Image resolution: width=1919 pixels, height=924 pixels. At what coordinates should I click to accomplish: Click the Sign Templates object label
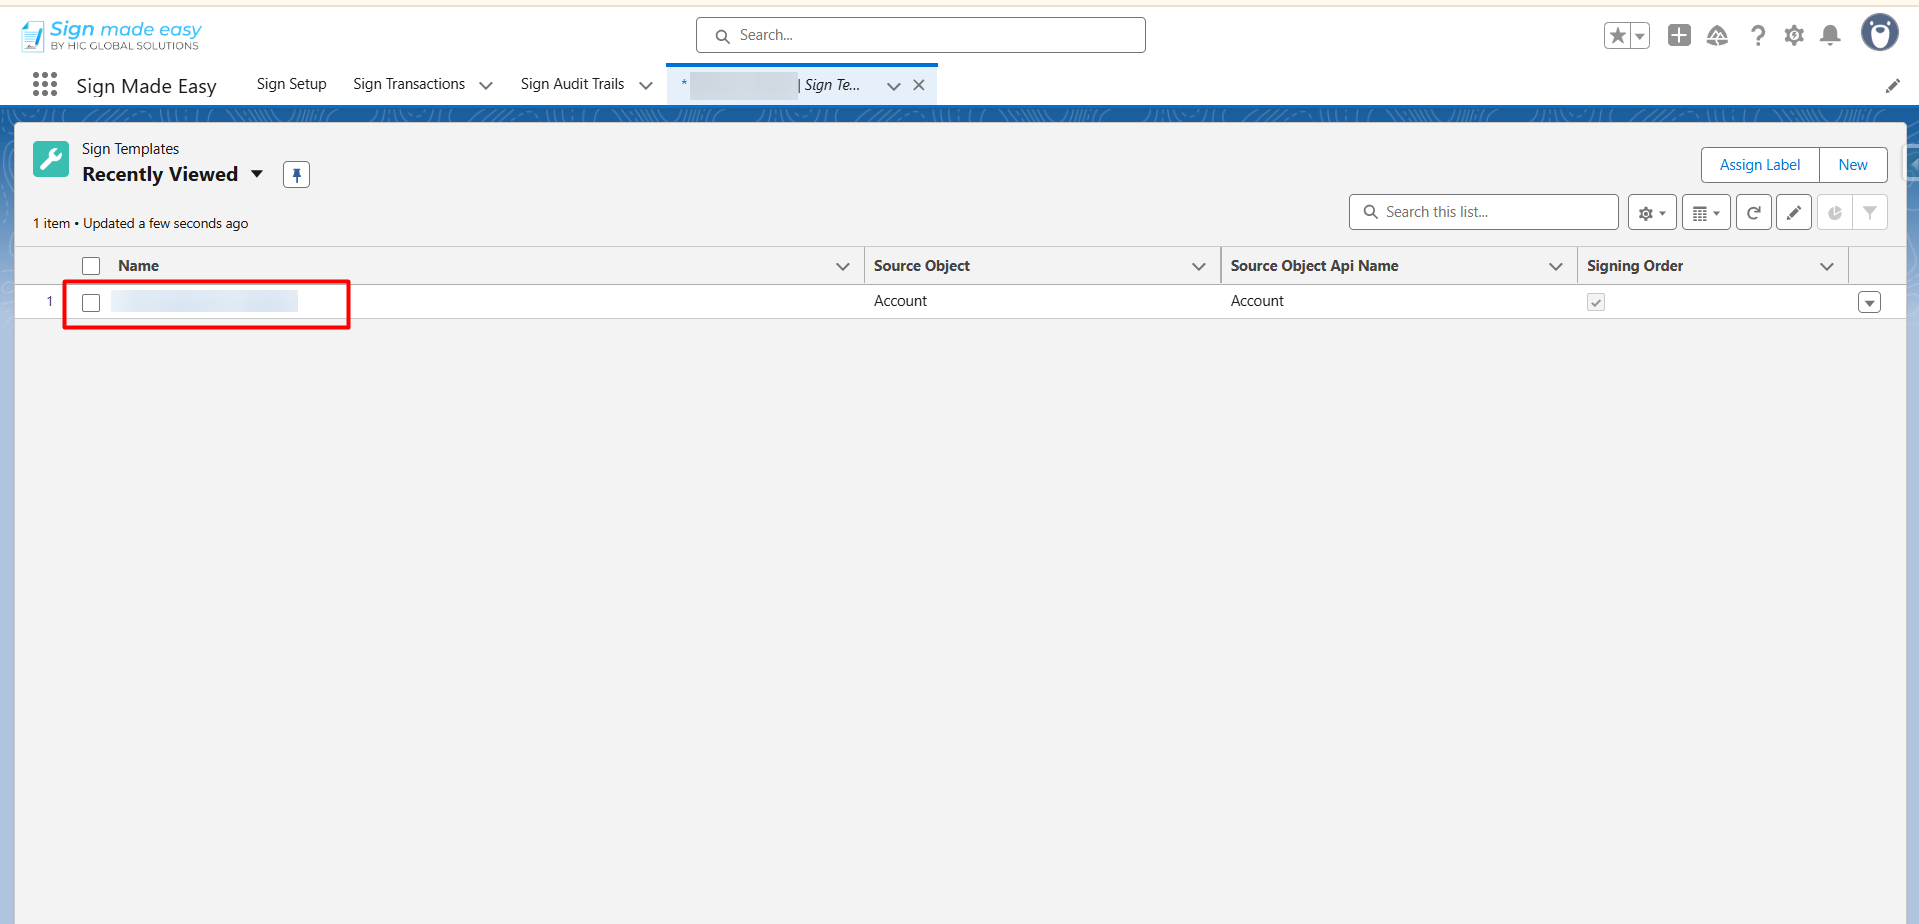click(x=131, y=149)
